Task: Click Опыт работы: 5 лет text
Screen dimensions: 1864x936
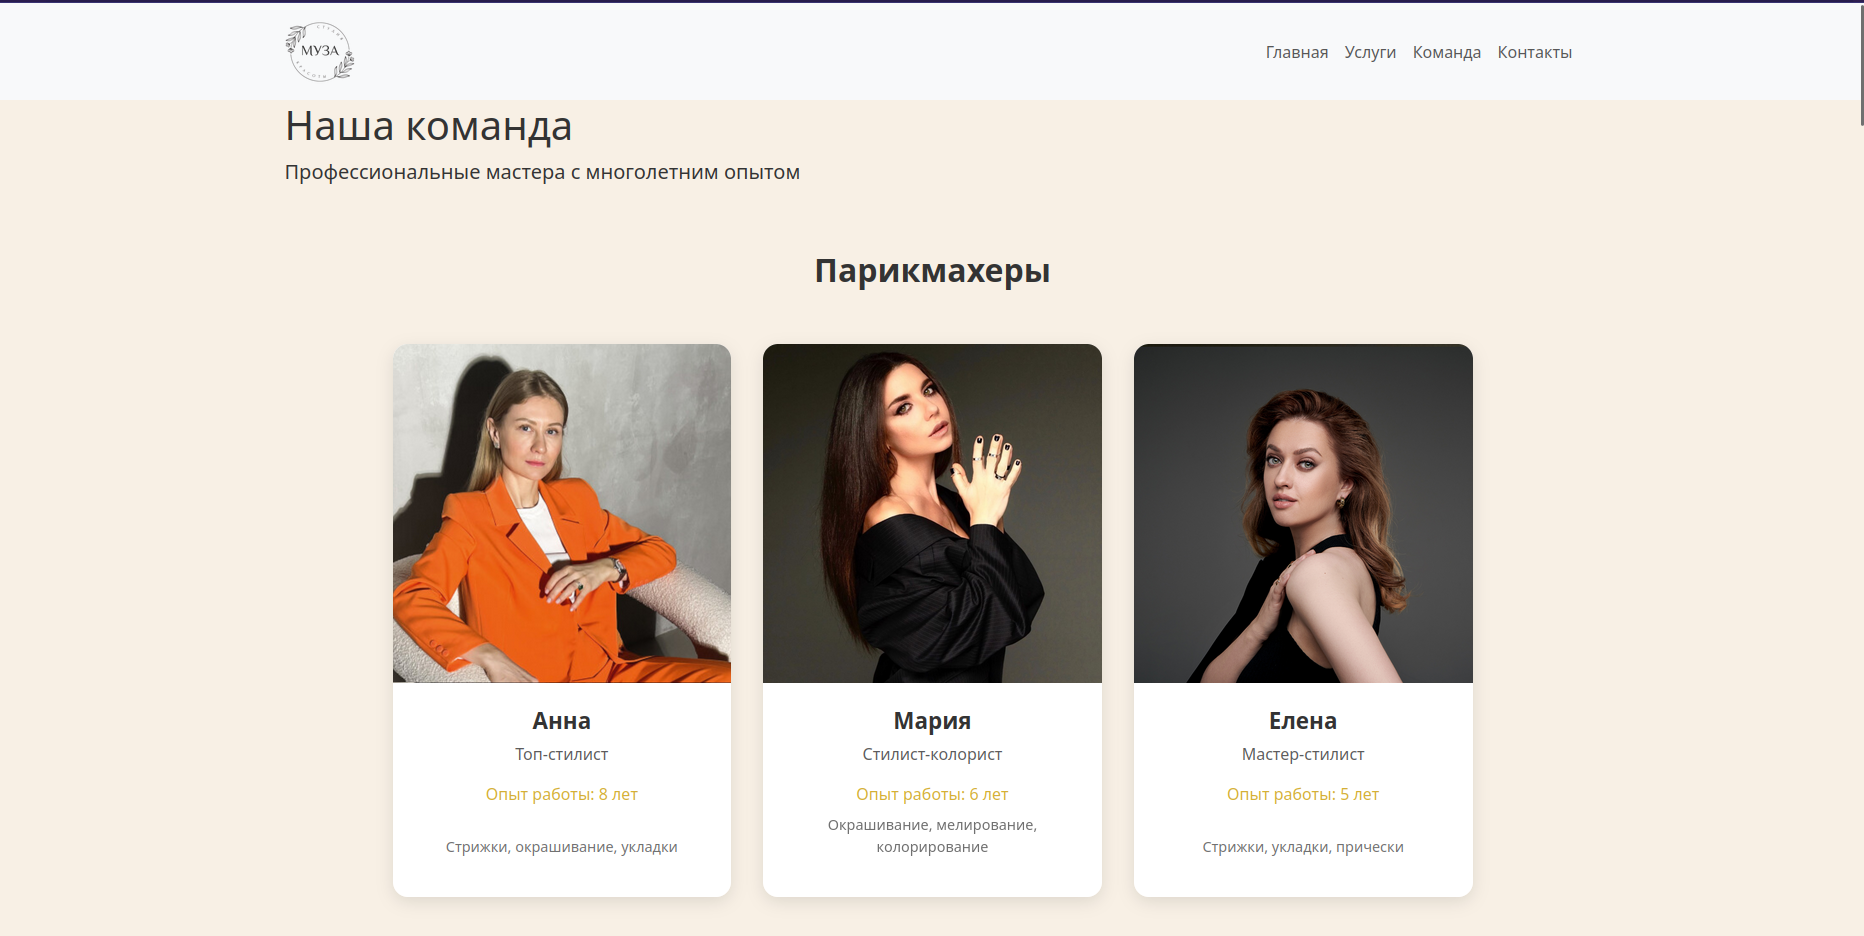Action: 1303,794
